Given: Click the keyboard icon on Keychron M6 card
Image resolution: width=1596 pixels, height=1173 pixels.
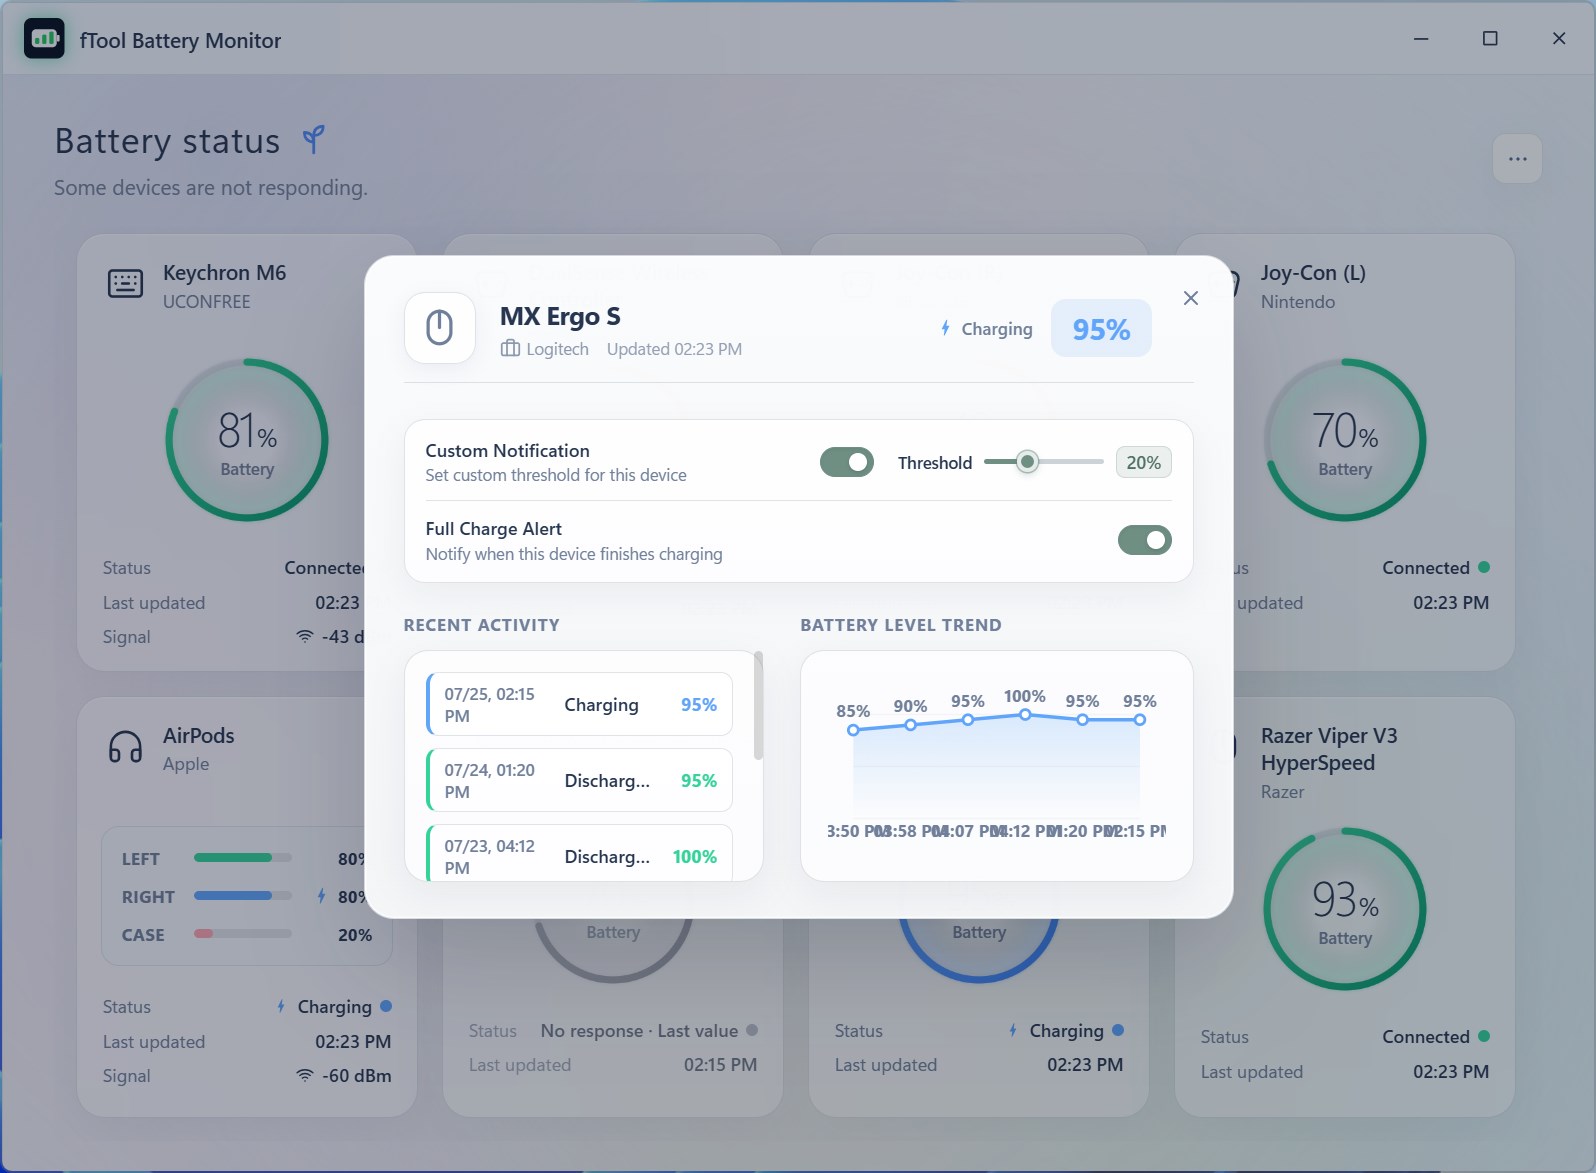Looking at the screenshot, I should [125, 284].
